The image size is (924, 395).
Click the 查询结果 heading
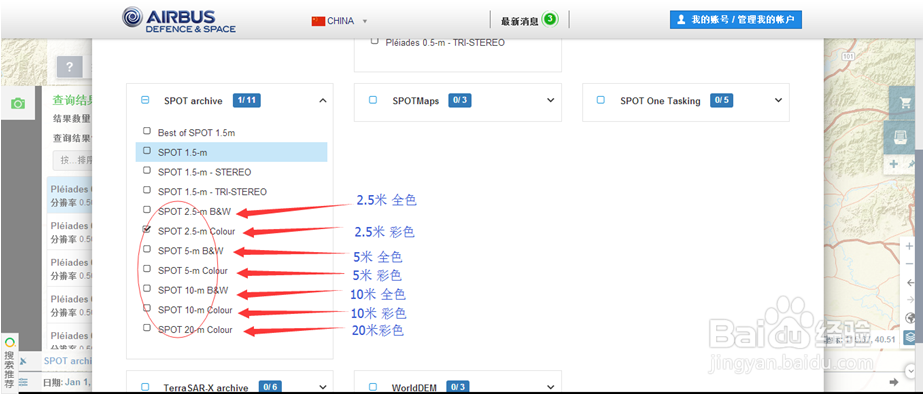72,100
